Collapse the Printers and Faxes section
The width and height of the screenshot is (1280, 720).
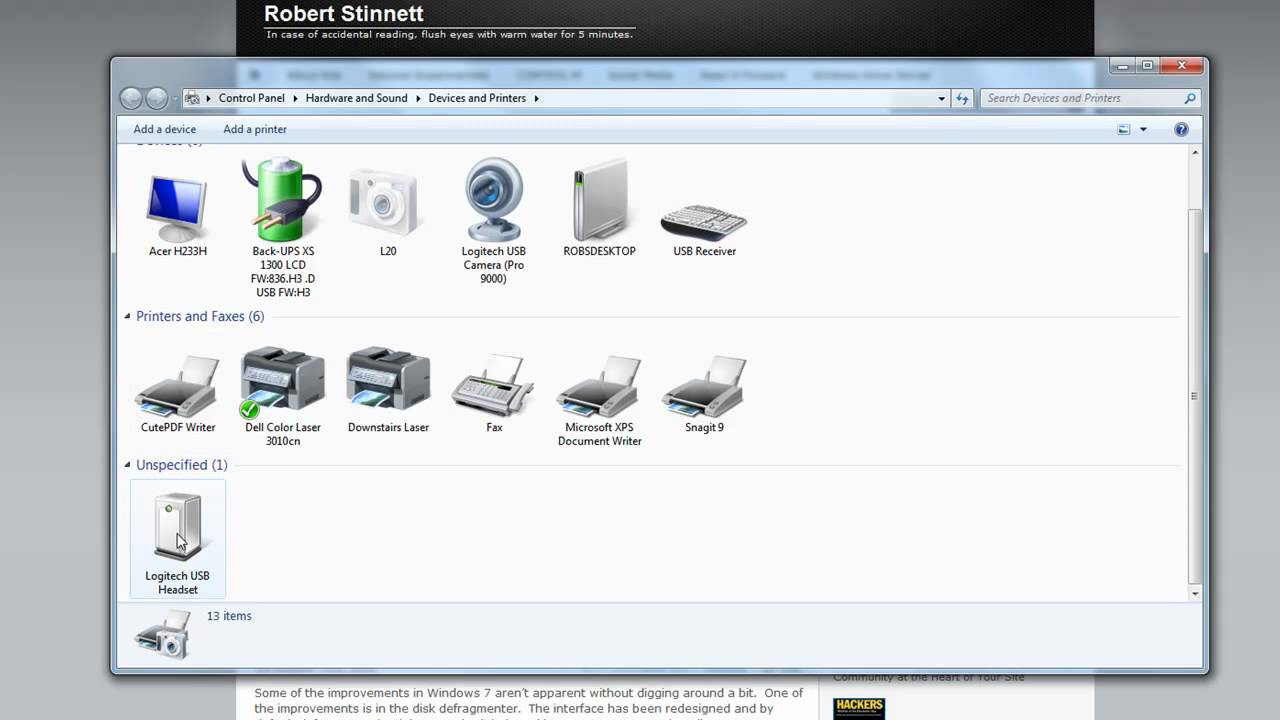pyautogui.click(x=127, y=316)
